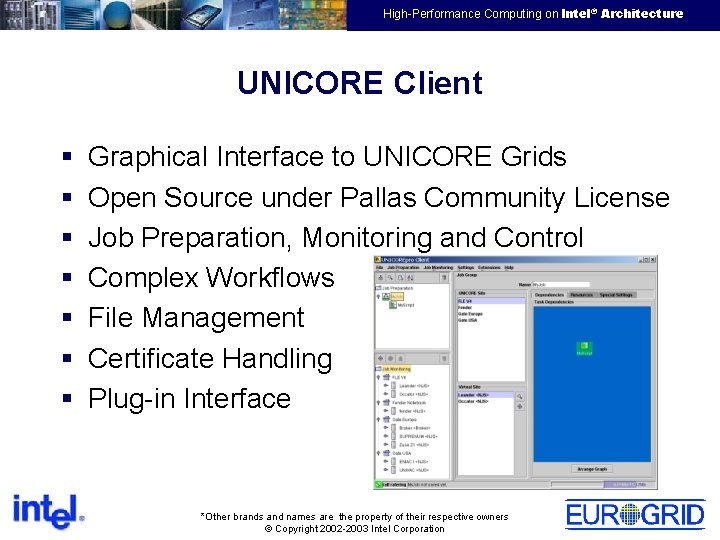Collapse the Gate Europe node in monitoring tree
This screenshot has width=720, height=540.
pyautogui.click(x=378, y=419)
